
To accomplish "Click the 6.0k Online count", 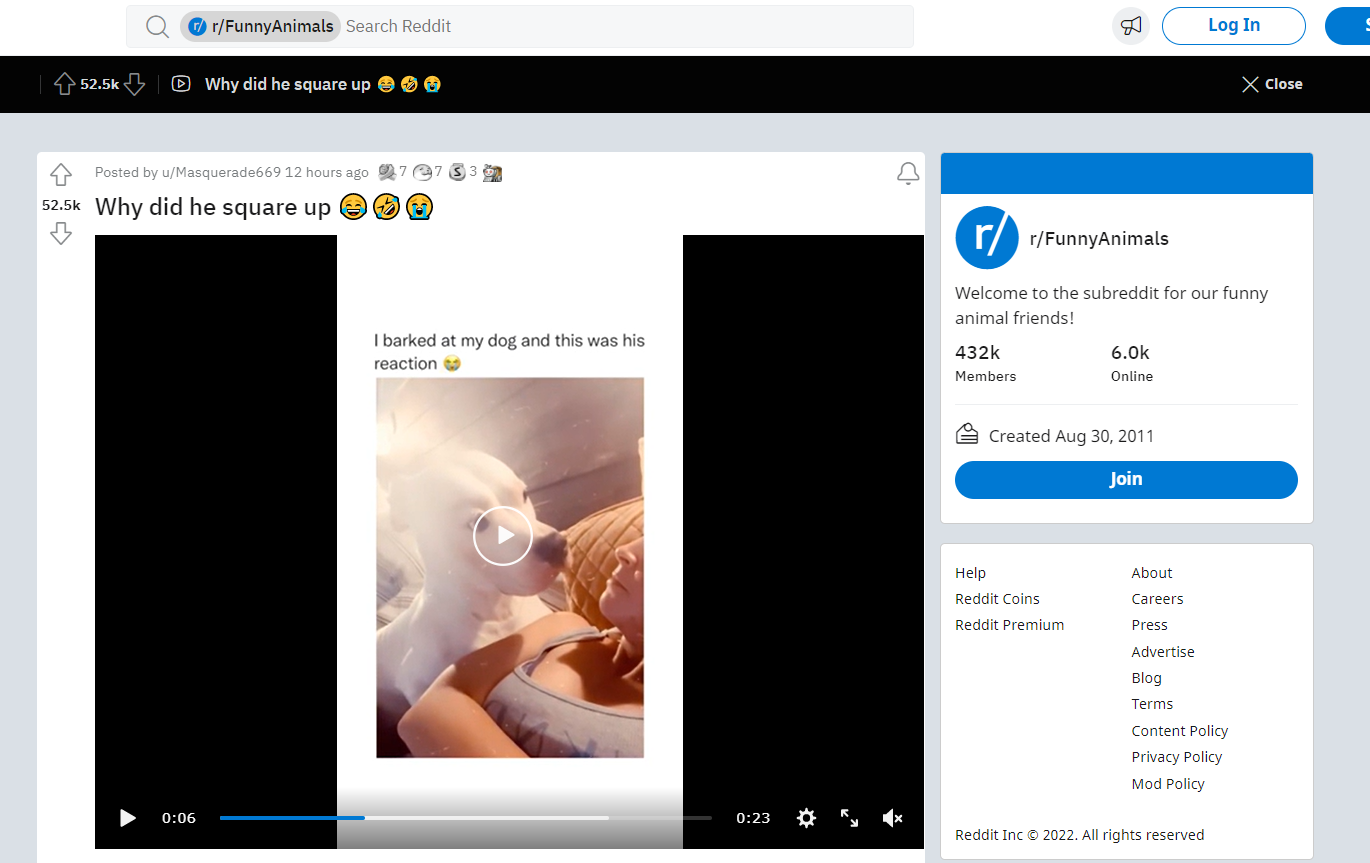I will pyautogui.click(x=1132, y=363).
